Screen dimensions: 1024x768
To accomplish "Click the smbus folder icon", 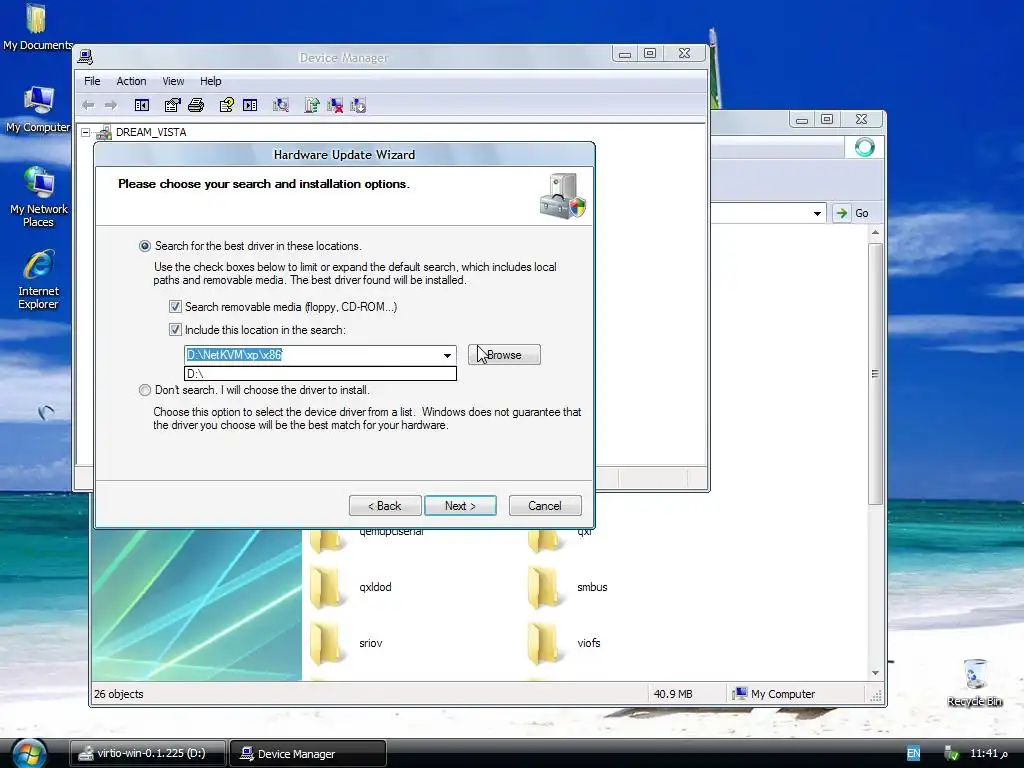I will [543, 587].
